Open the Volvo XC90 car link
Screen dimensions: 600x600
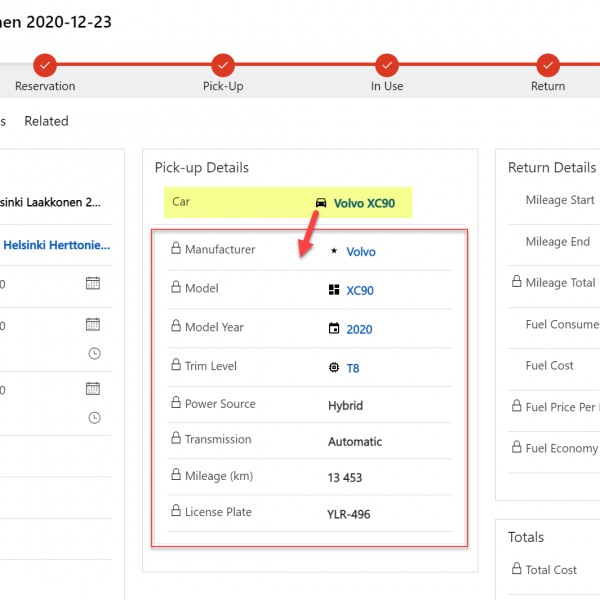point(364,203)
